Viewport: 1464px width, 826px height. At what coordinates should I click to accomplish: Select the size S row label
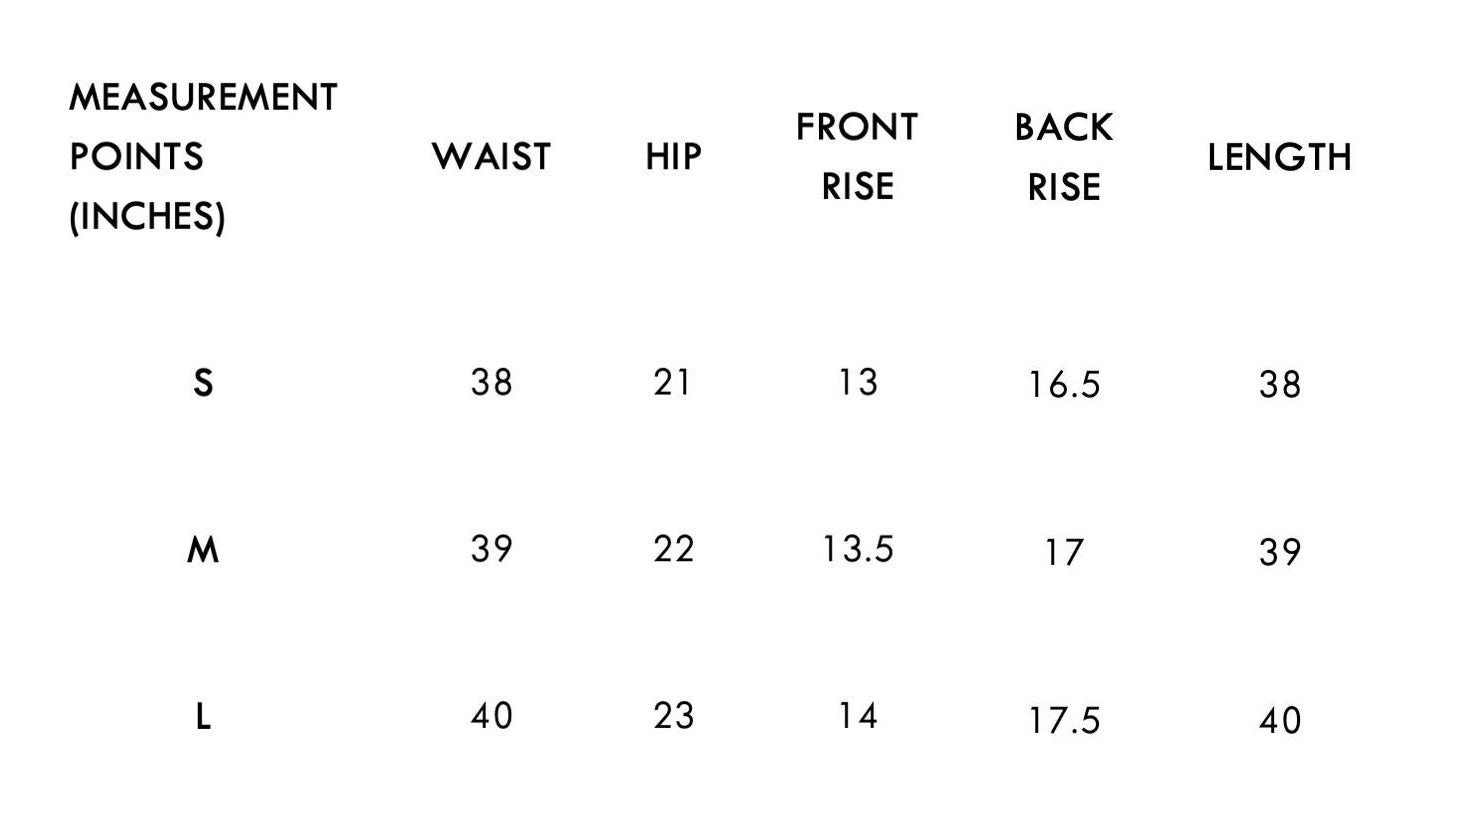pyautogui.click(x=203, y=383)
